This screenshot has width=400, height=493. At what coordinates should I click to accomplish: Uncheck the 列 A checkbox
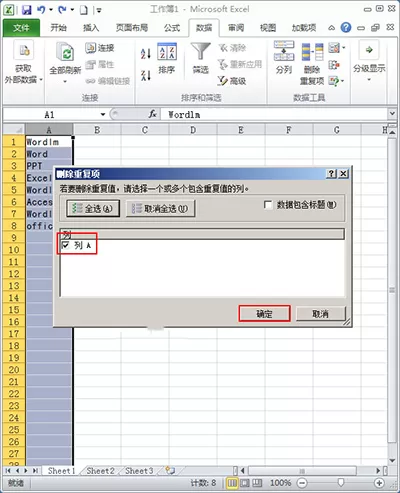[66, 246]
